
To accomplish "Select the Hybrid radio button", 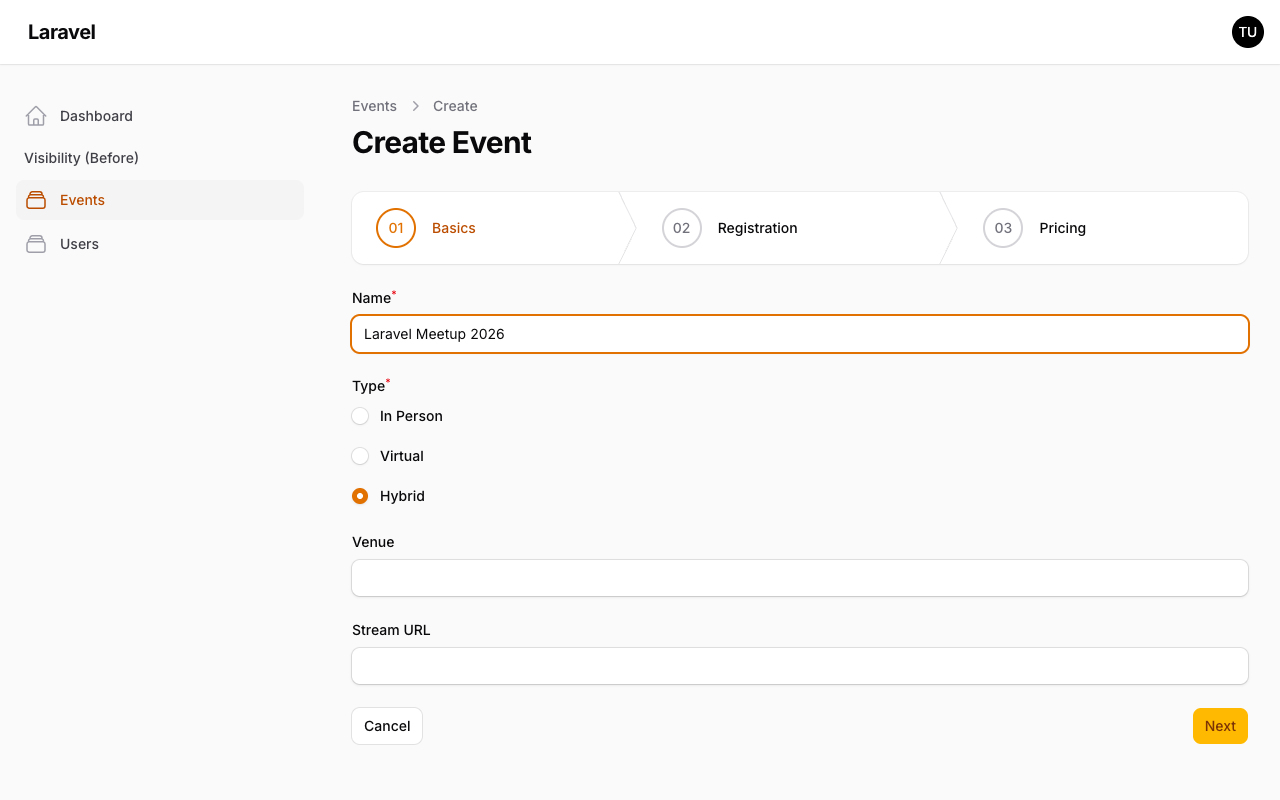I will 360,496.
